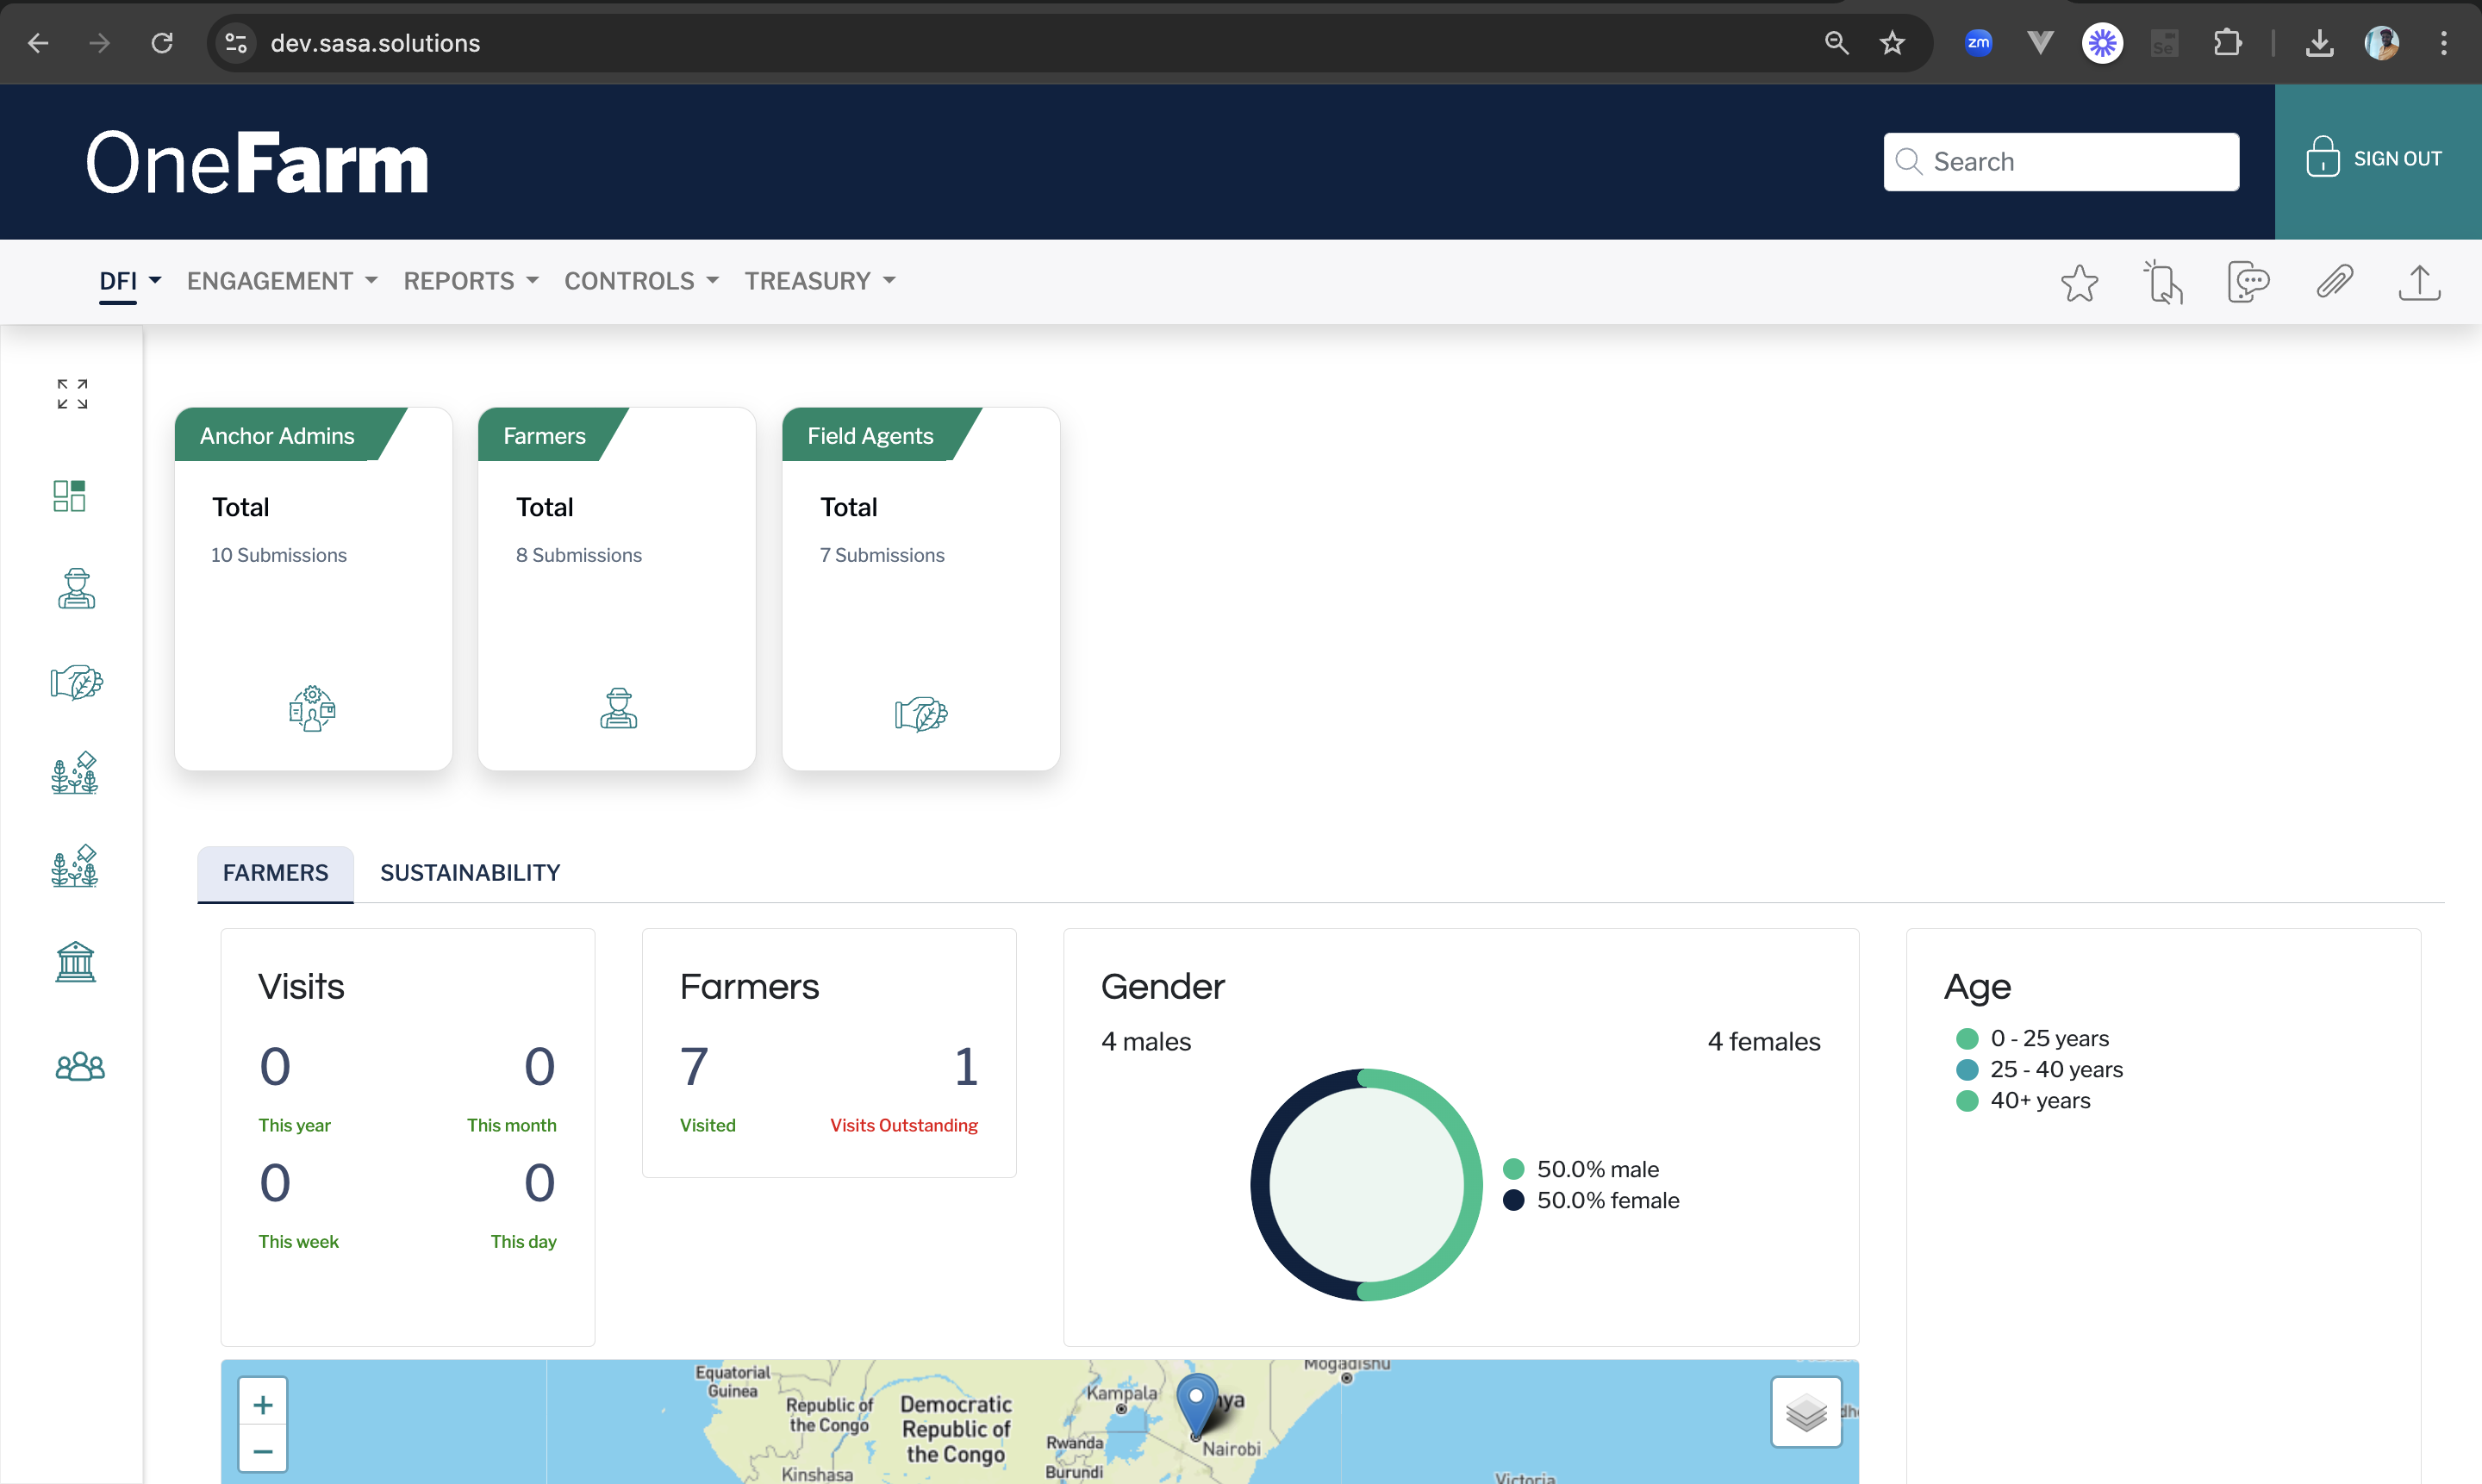Screen dimensions: 2482x1484
Task: Open the bank building icon in sidebar
Action: click(x=75, y=962)
